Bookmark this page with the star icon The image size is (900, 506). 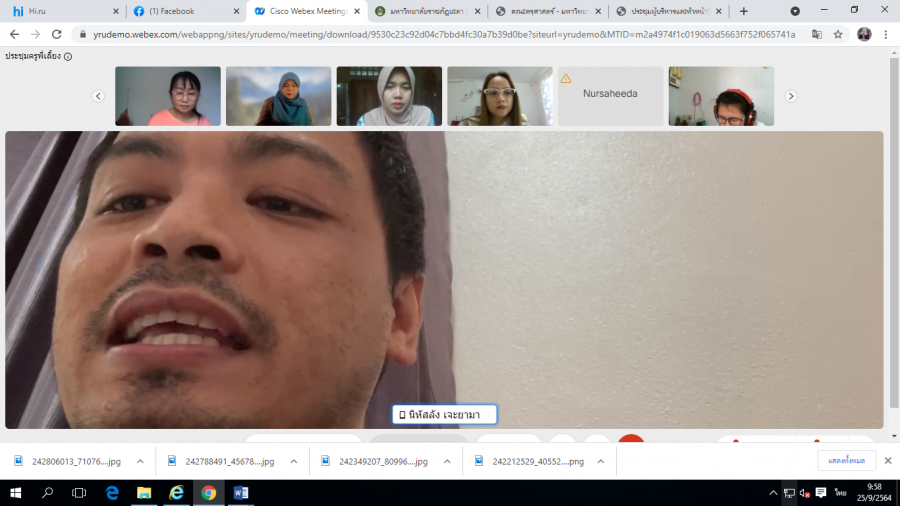pos(838,33)
